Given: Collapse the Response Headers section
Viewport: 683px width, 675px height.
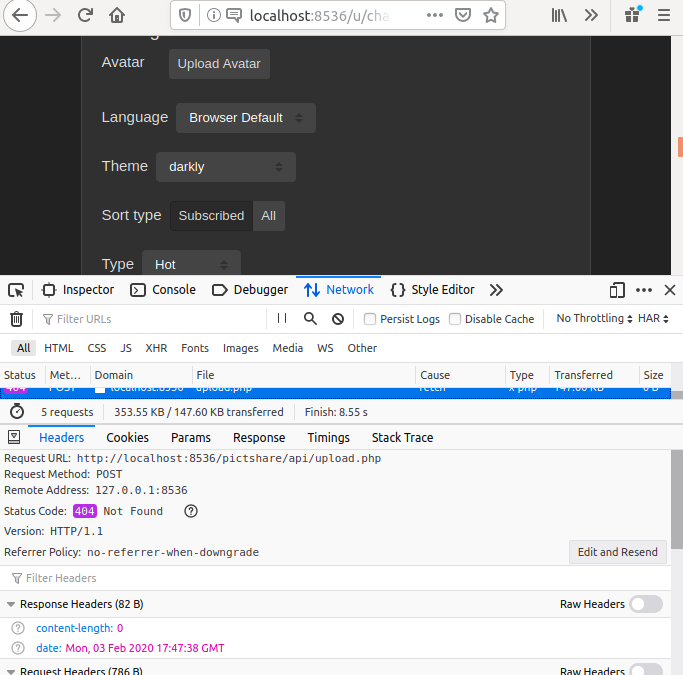Looking at the screenshot, I should coord(11,604).
